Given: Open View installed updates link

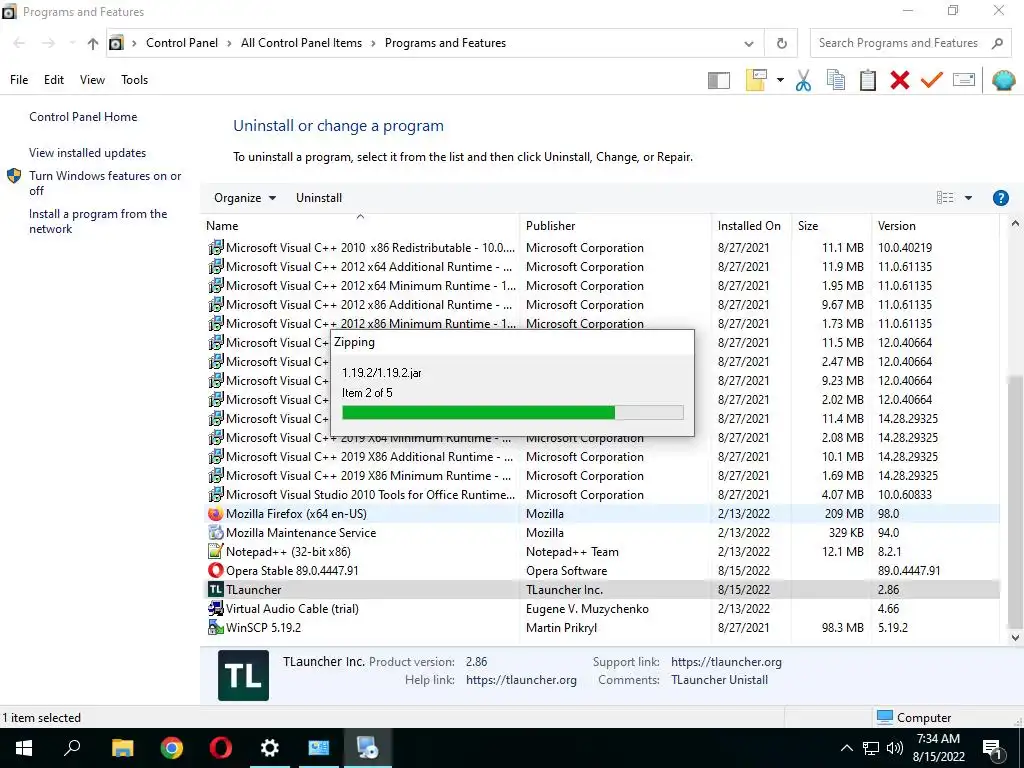Looking at the screenshot, I should click(88, 153).
